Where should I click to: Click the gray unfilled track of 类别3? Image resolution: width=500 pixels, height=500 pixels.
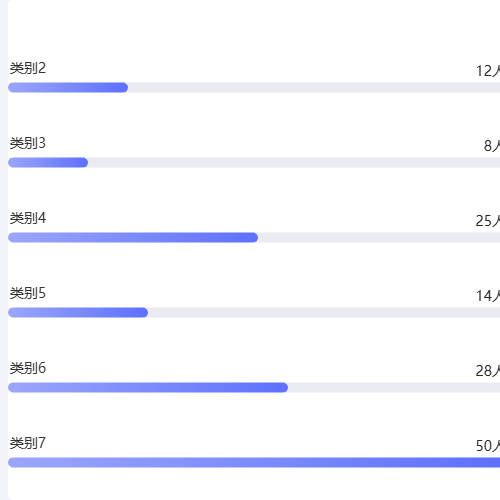294,162
